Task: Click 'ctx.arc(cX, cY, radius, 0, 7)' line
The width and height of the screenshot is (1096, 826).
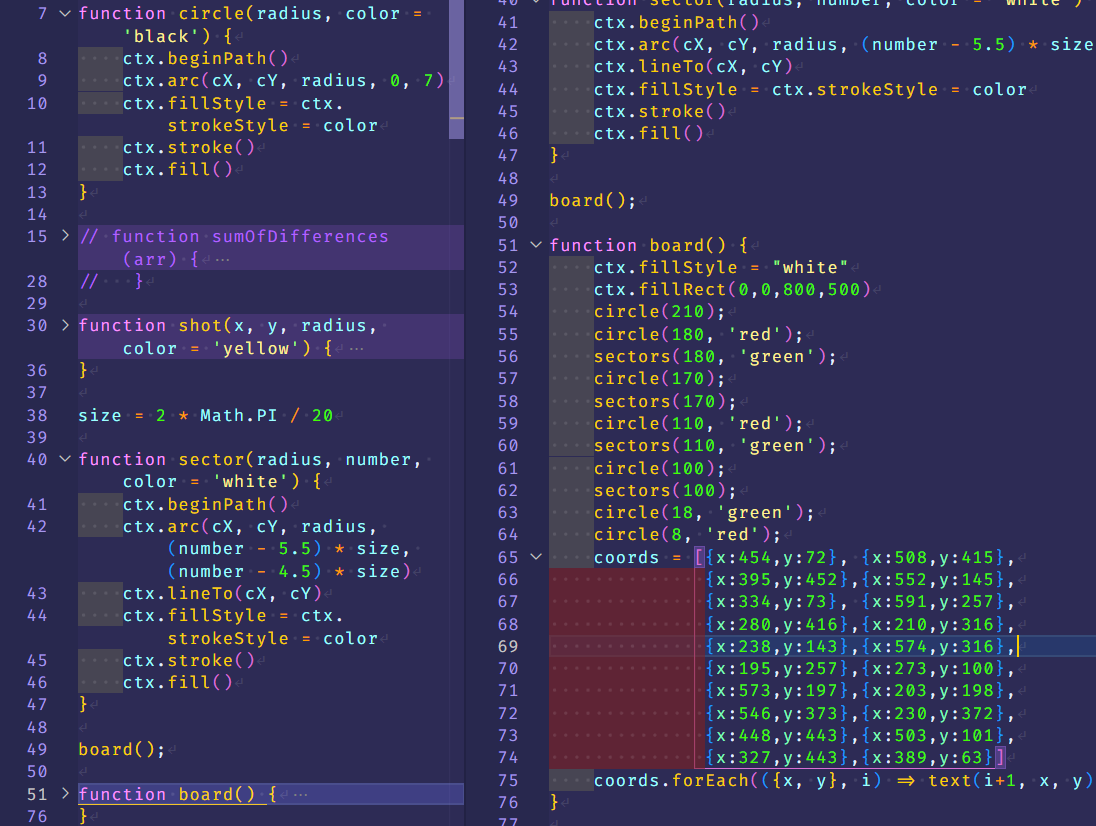Action: (x=283, y=80)
